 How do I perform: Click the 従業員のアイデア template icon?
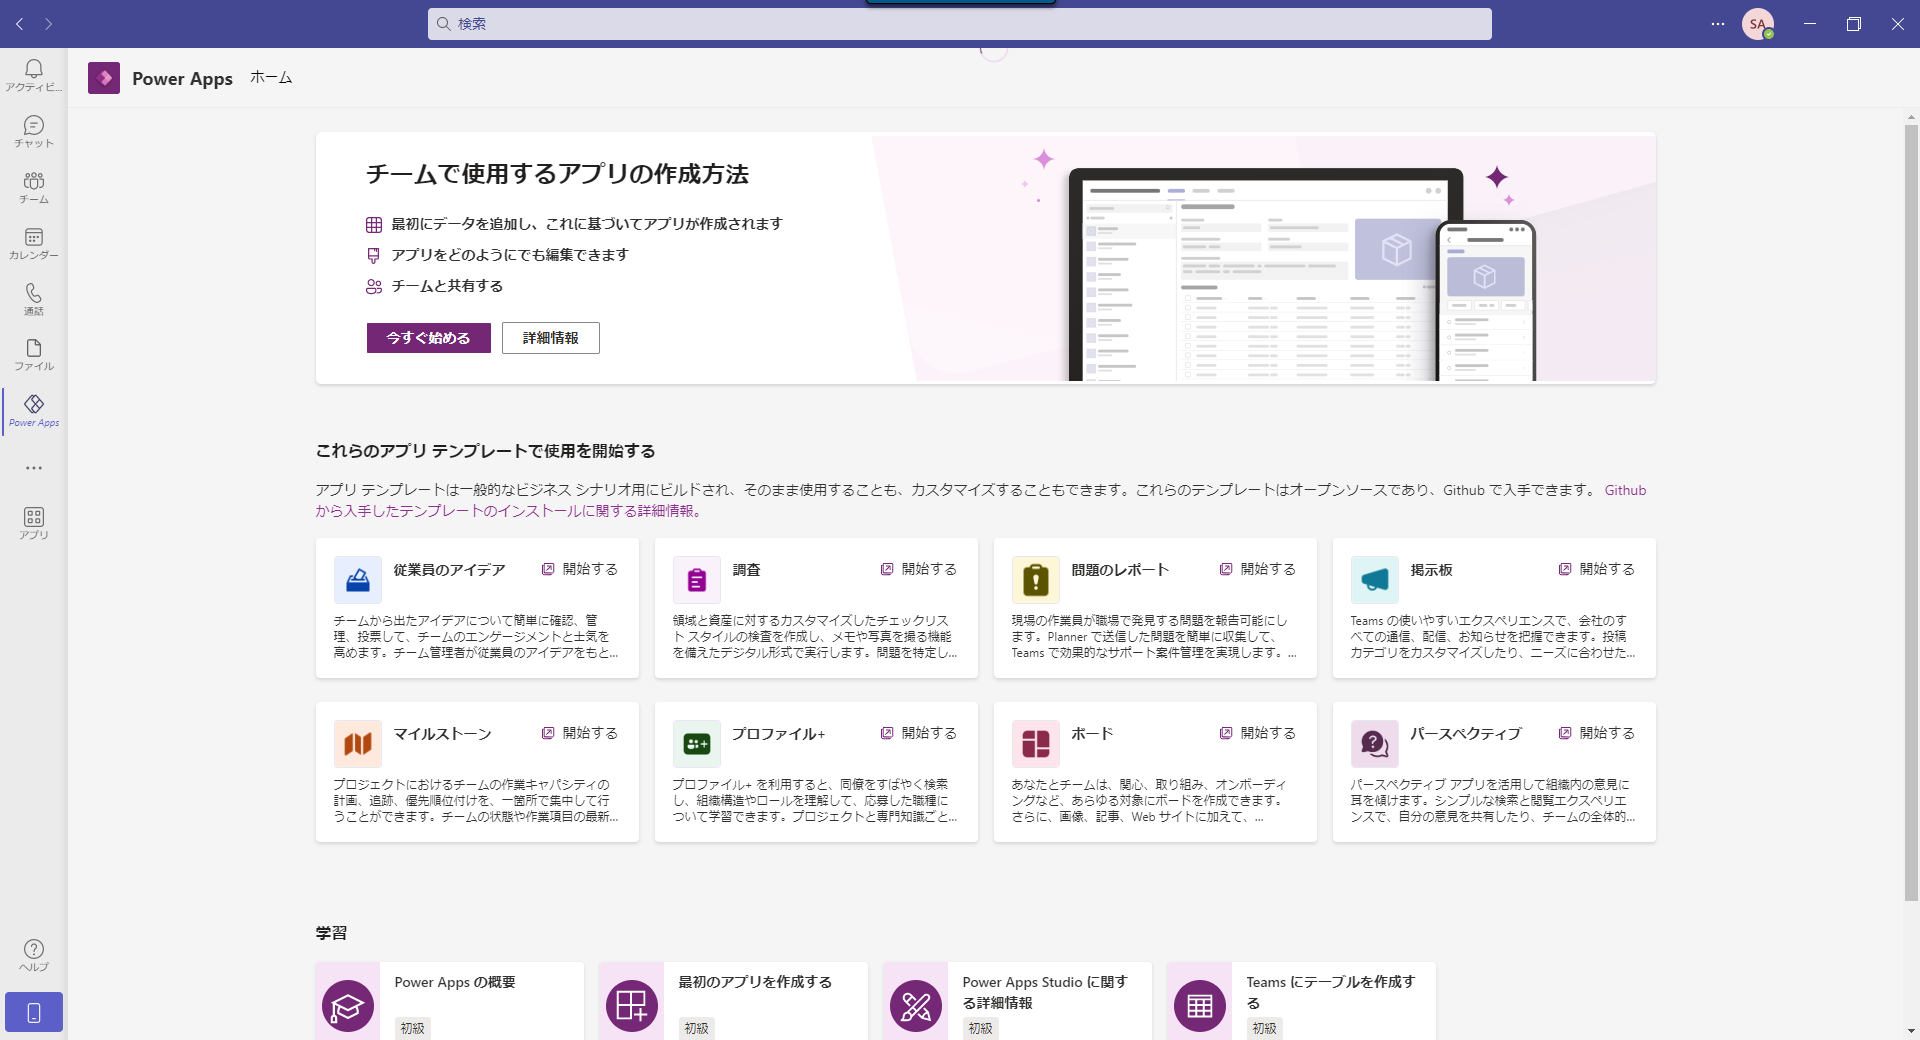(358, 580)
